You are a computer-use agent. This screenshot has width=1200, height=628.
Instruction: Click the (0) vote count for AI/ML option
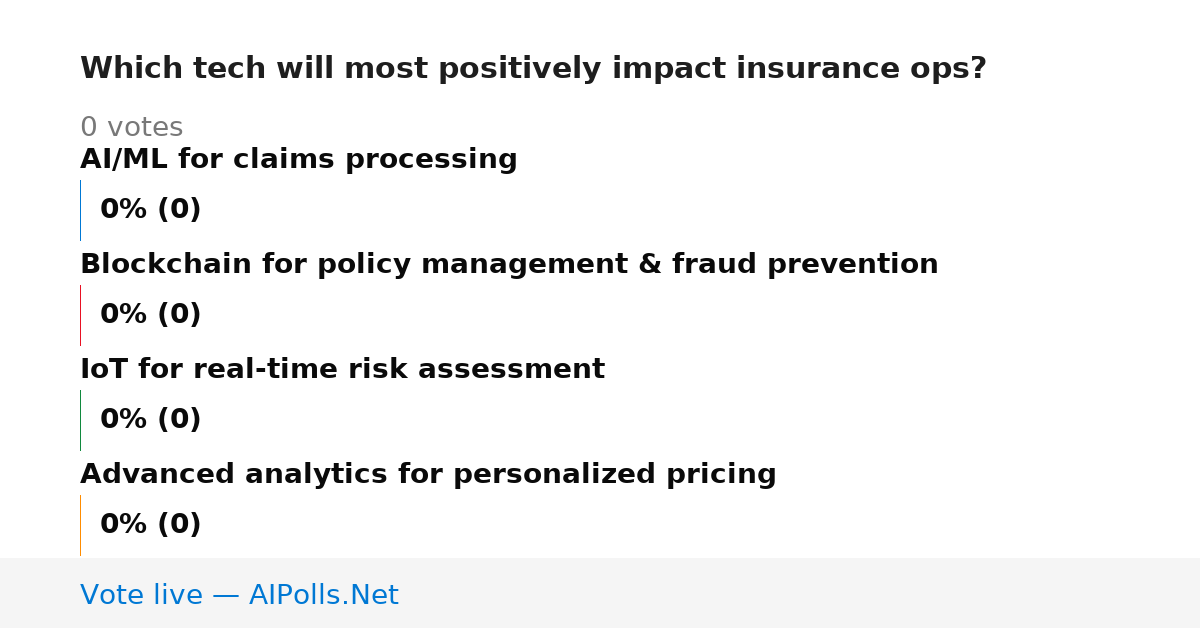tap(179, 210)
